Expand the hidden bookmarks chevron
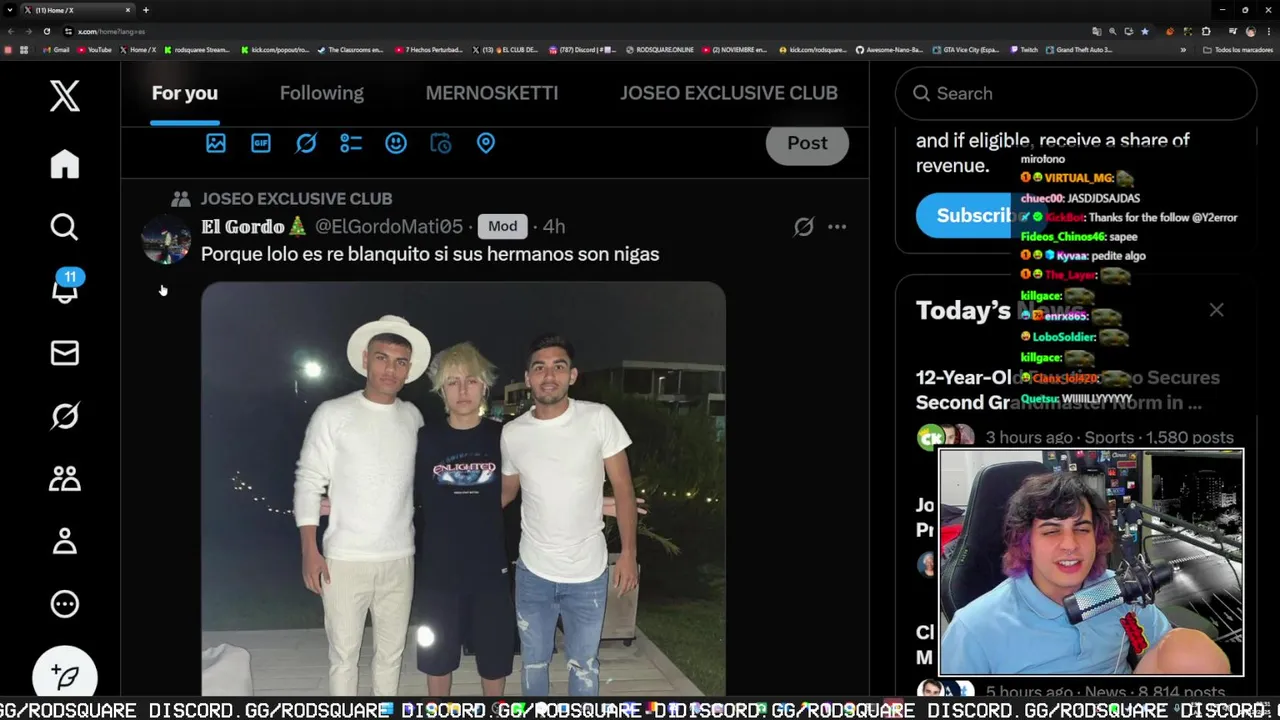Viewport: 1280px width, 720px height. [x=1183, y=50]
